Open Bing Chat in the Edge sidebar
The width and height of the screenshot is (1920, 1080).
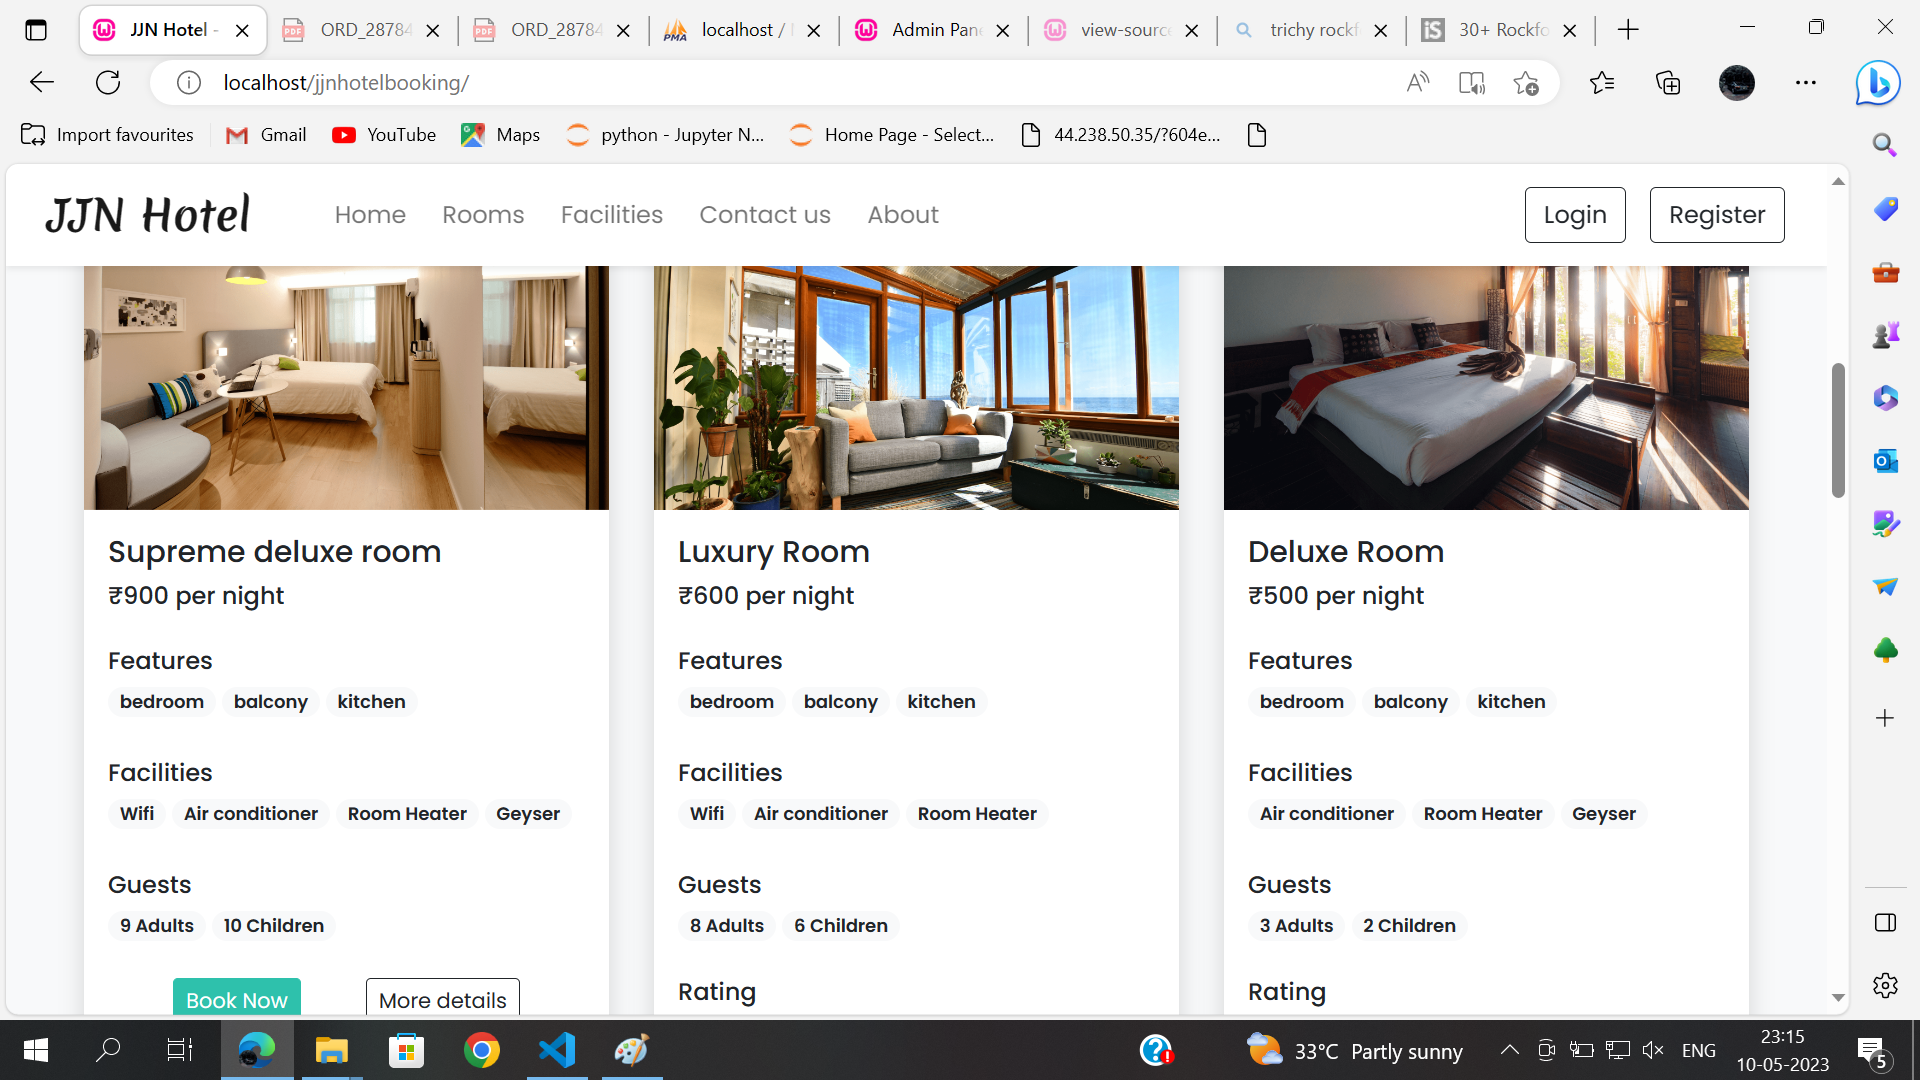coord(1878,83)
